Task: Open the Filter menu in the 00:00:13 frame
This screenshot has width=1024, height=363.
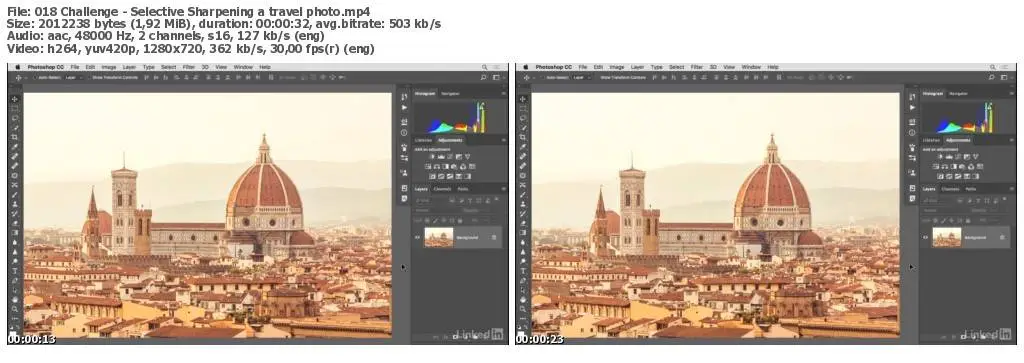Action: coord(188,67)
